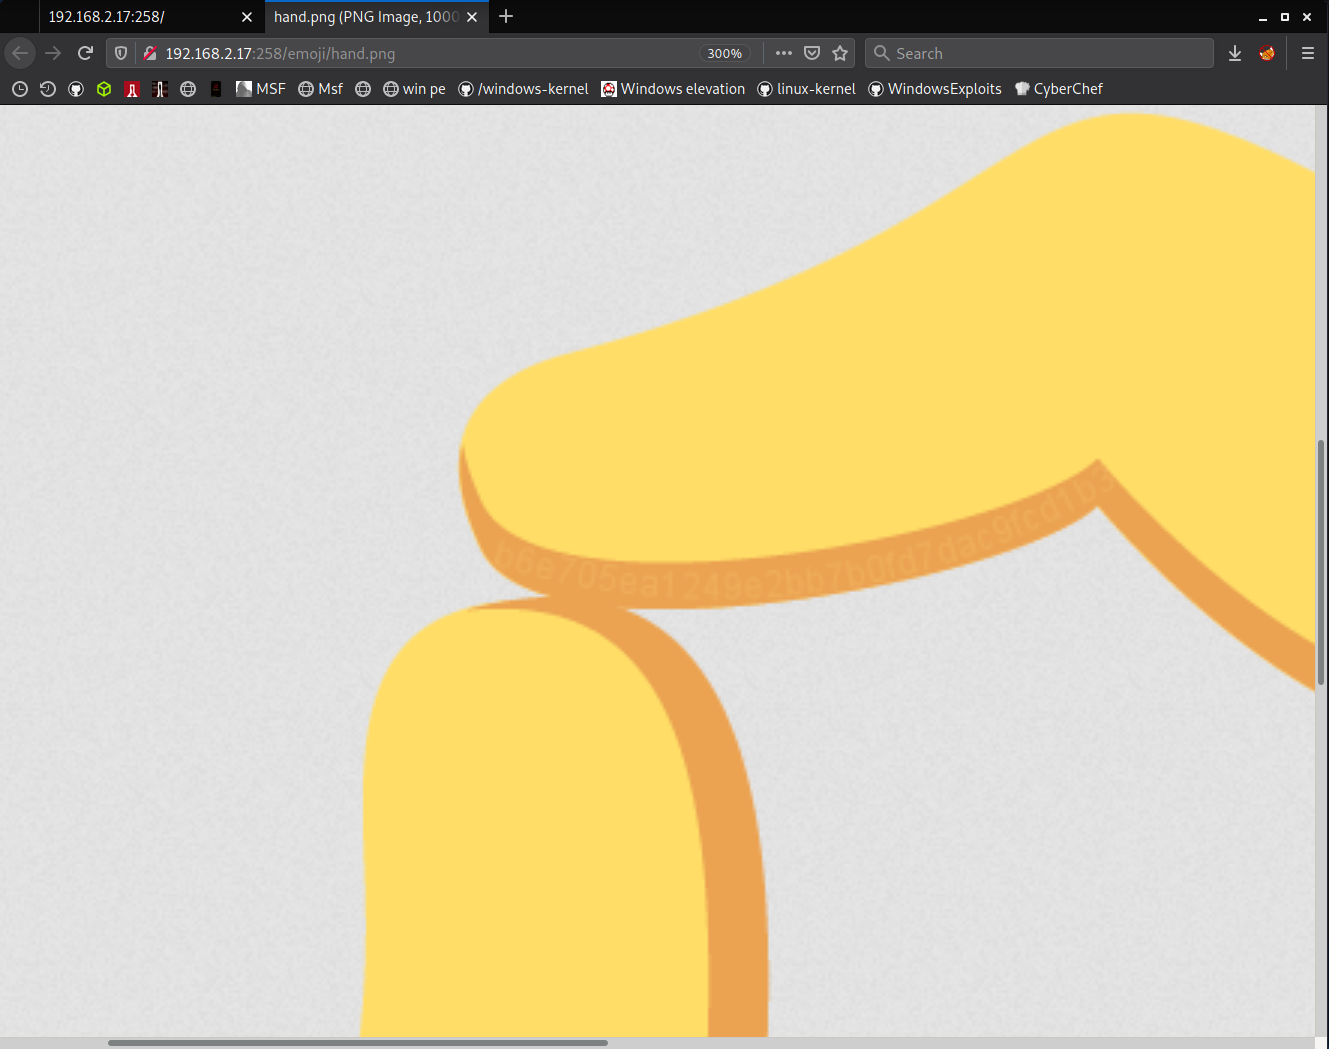Open the linux-kernel bookmark
1329x1049 pixels.
pyautogui.click(x=806, y=89)
